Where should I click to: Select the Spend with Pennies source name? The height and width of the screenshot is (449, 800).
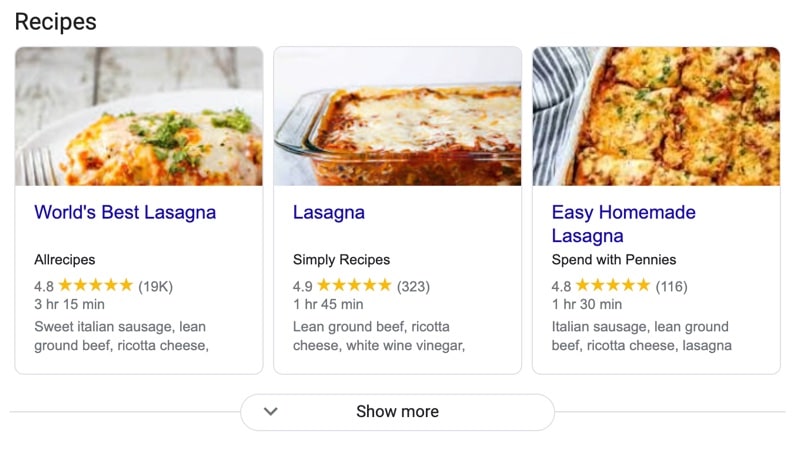pyautogui.click(x=614, y=260)
